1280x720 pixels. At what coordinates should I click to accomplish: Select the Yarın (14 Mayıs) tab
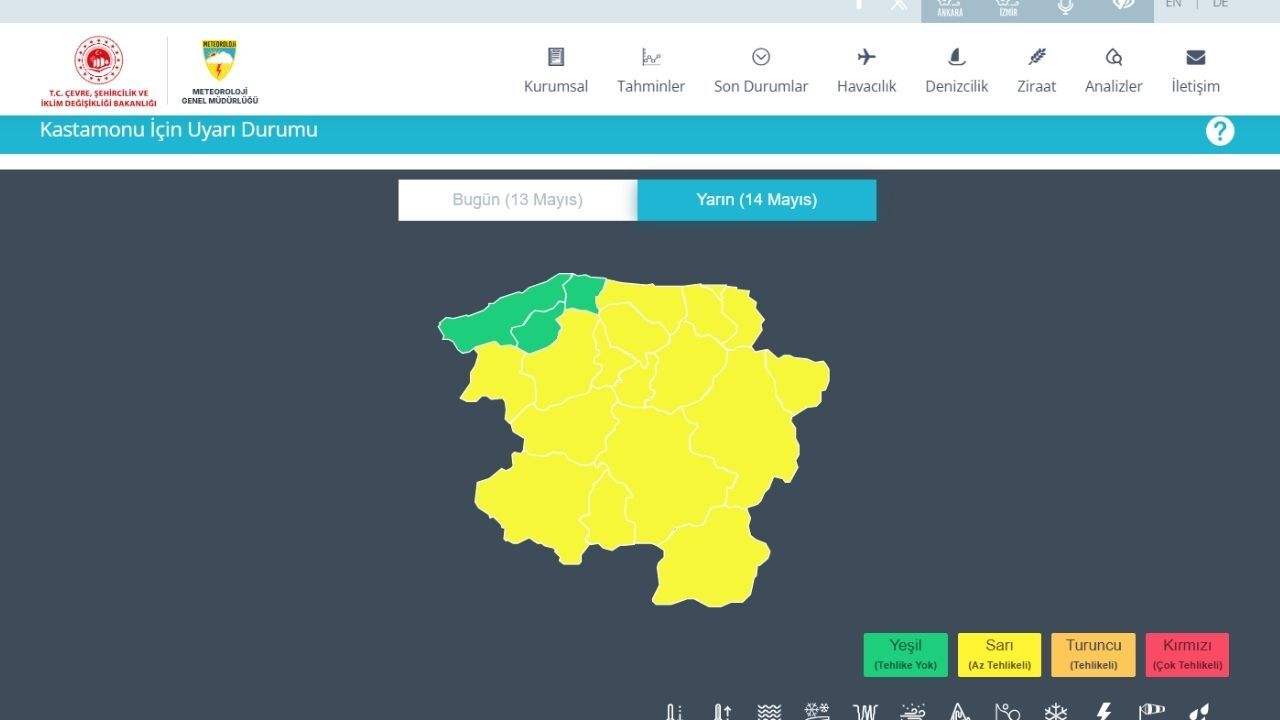click(x=757, y=200)
